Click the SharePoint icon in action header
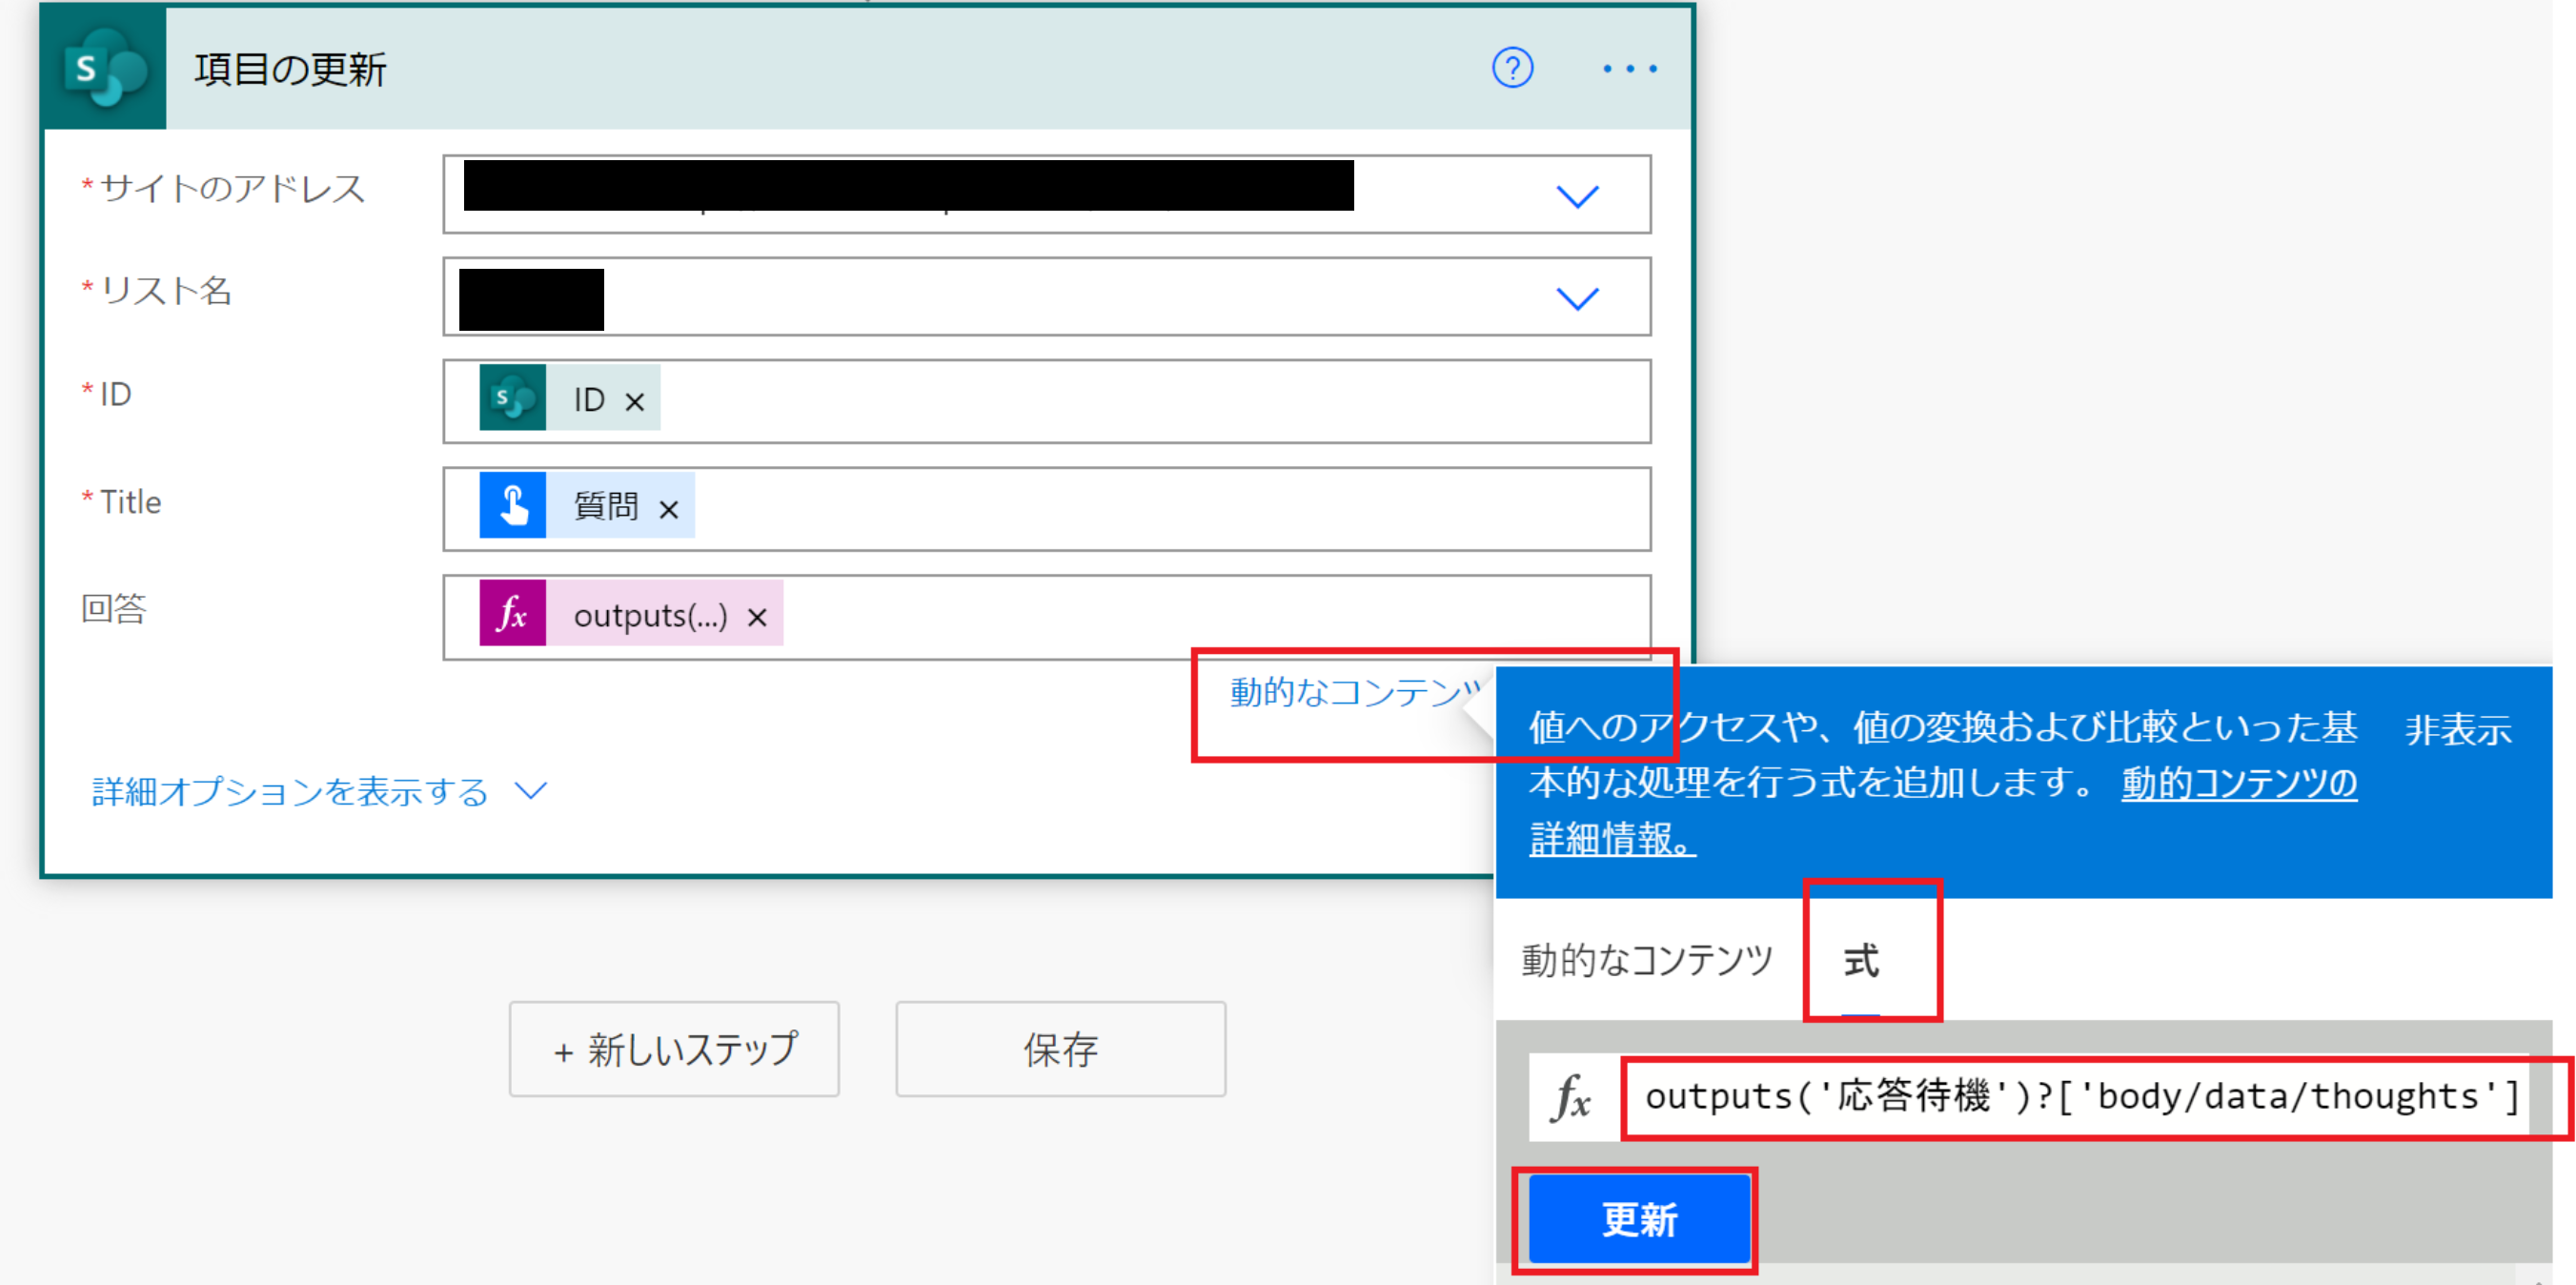This screenshot has height=1285, width=2576. pyautogui.click(x=104, y=68)
